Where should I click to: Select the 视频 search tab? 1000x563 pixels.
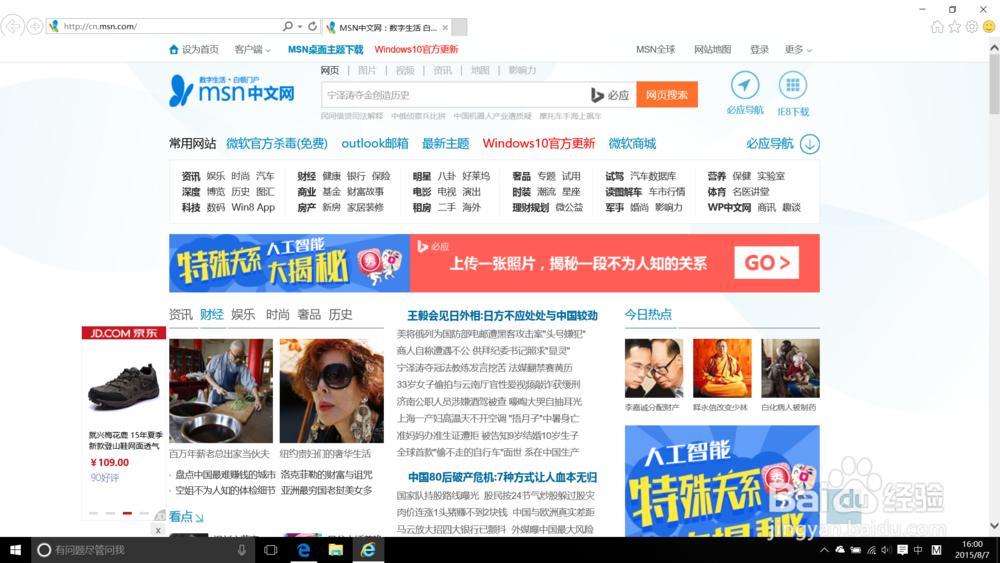click(405, 70)
